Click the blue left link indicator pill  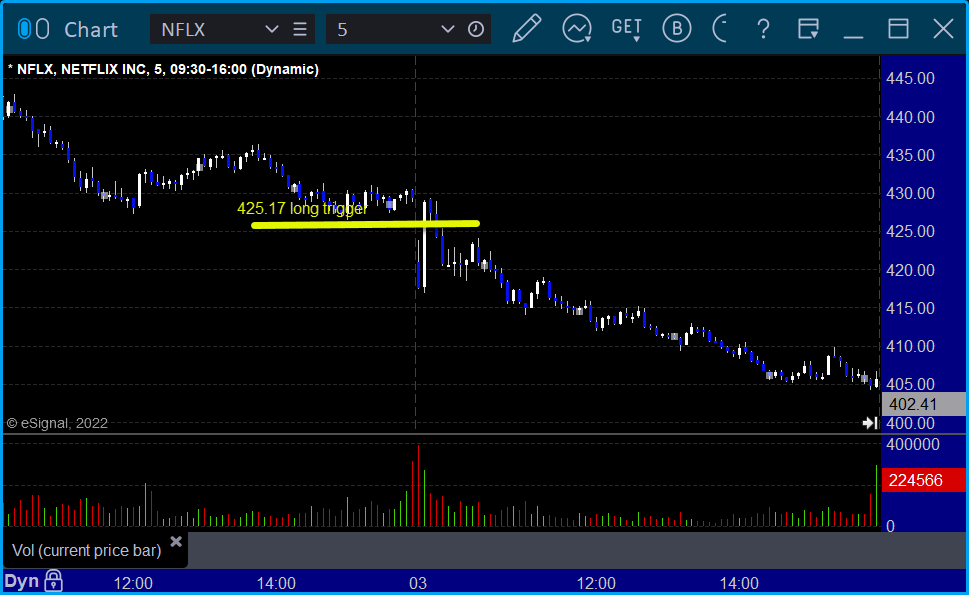point(23,29)
